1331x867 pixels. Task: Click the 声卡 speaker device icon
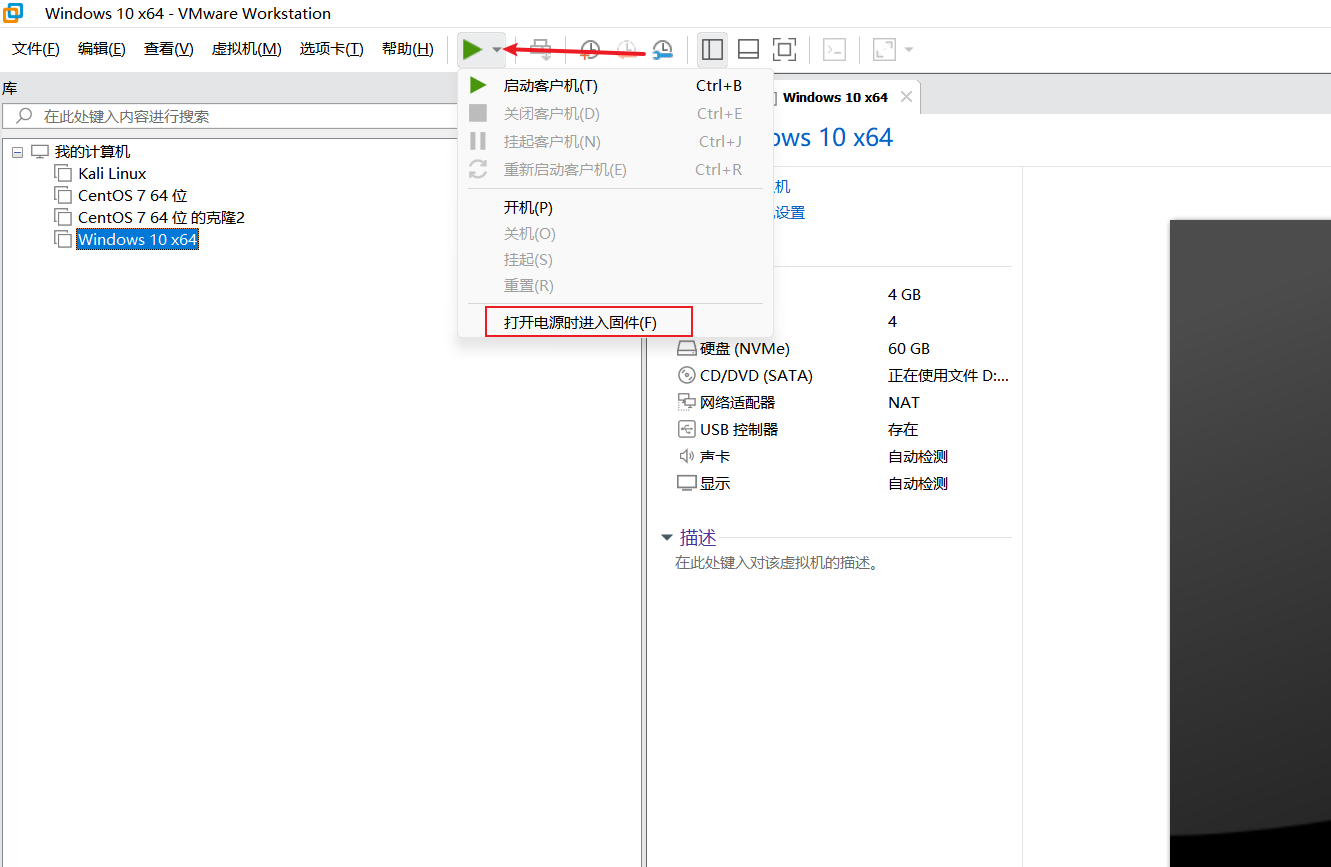point(686,456)
